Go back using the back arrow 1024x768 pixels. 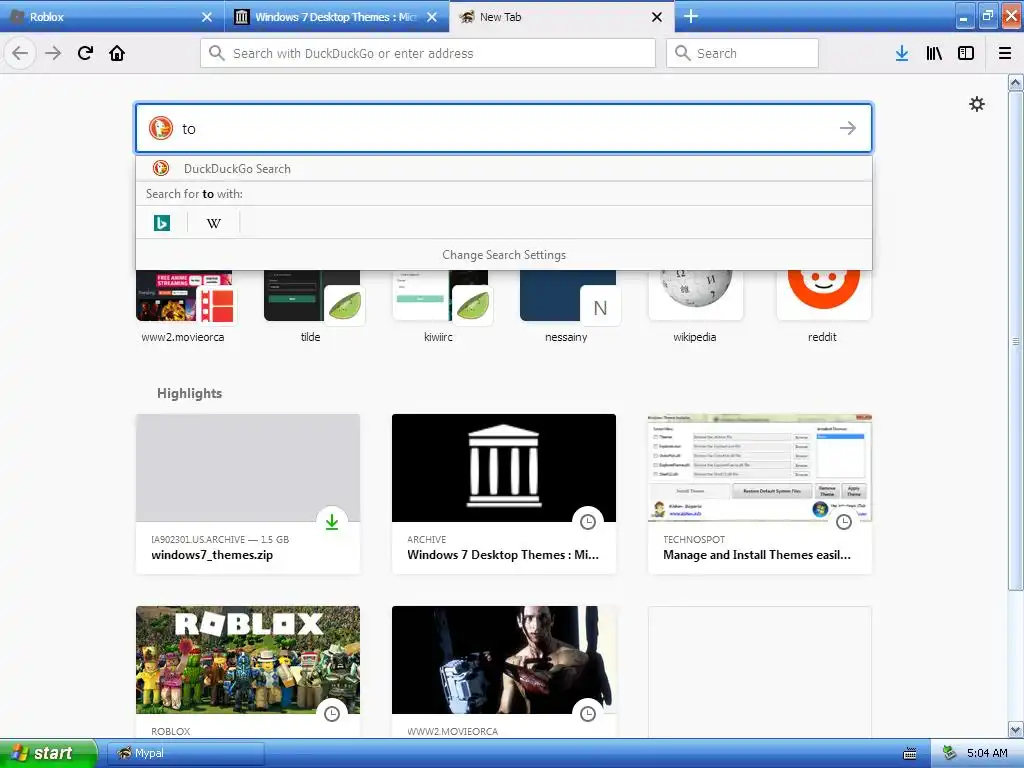pos(20,53)
